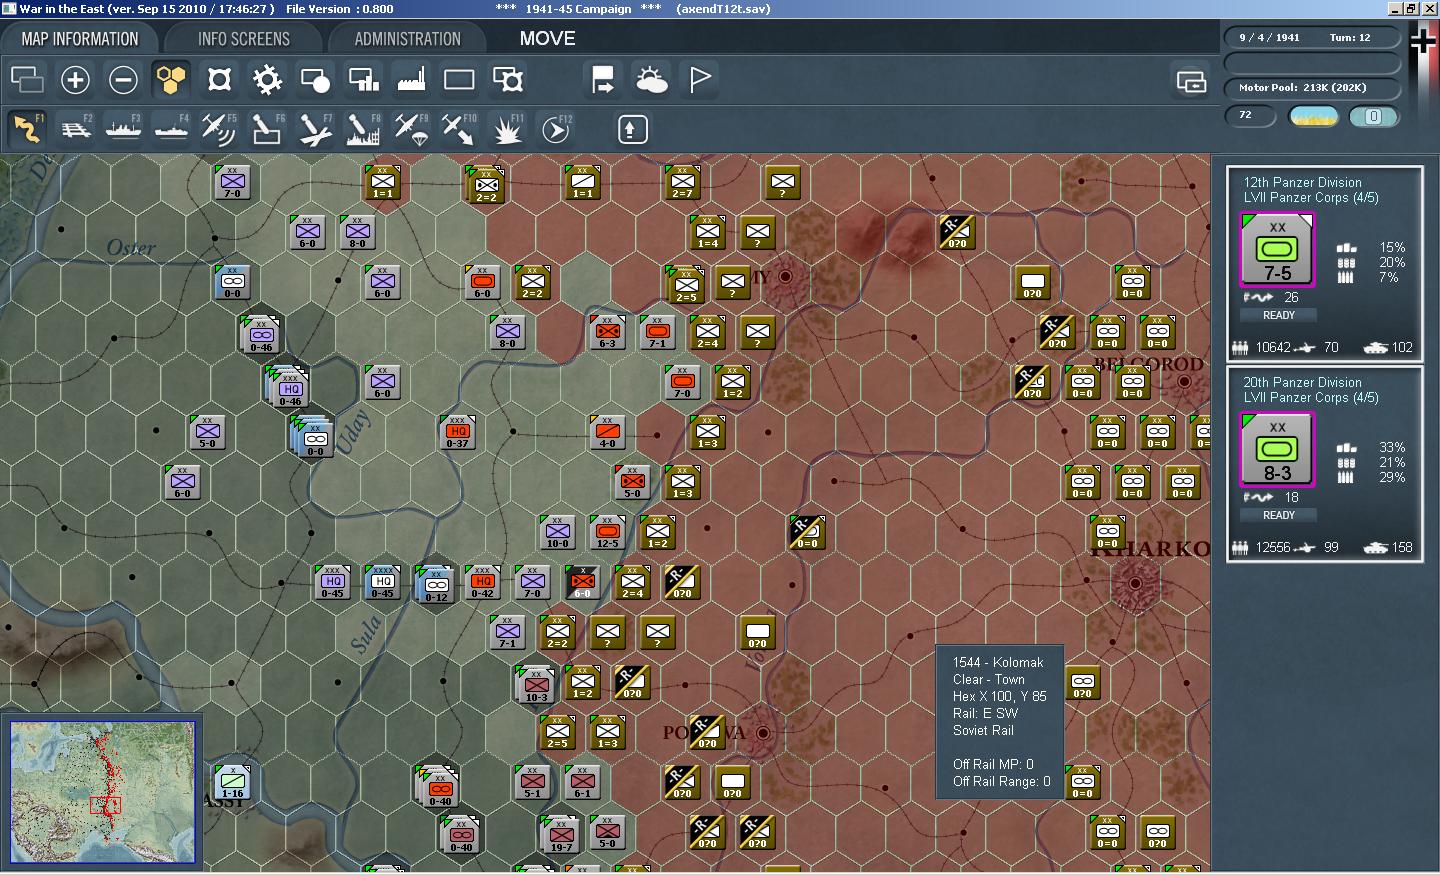Toggle the factory icon map overlay
The image size is (1440, 876).
tap(411, 79)
